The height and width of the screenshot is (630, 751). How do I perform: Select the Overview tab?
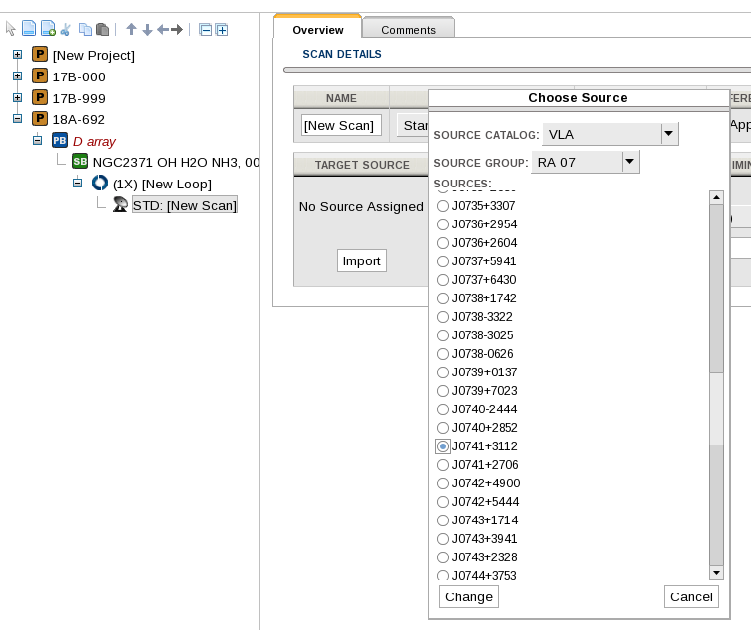317,30
